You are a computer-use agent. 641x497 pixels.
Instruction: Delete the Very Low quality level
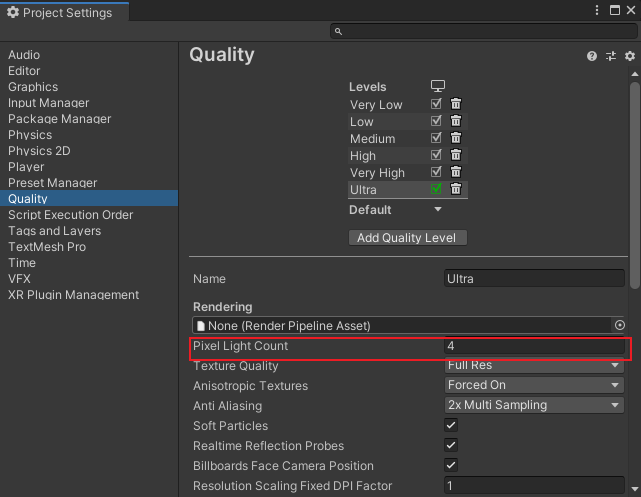click(456, 104)
